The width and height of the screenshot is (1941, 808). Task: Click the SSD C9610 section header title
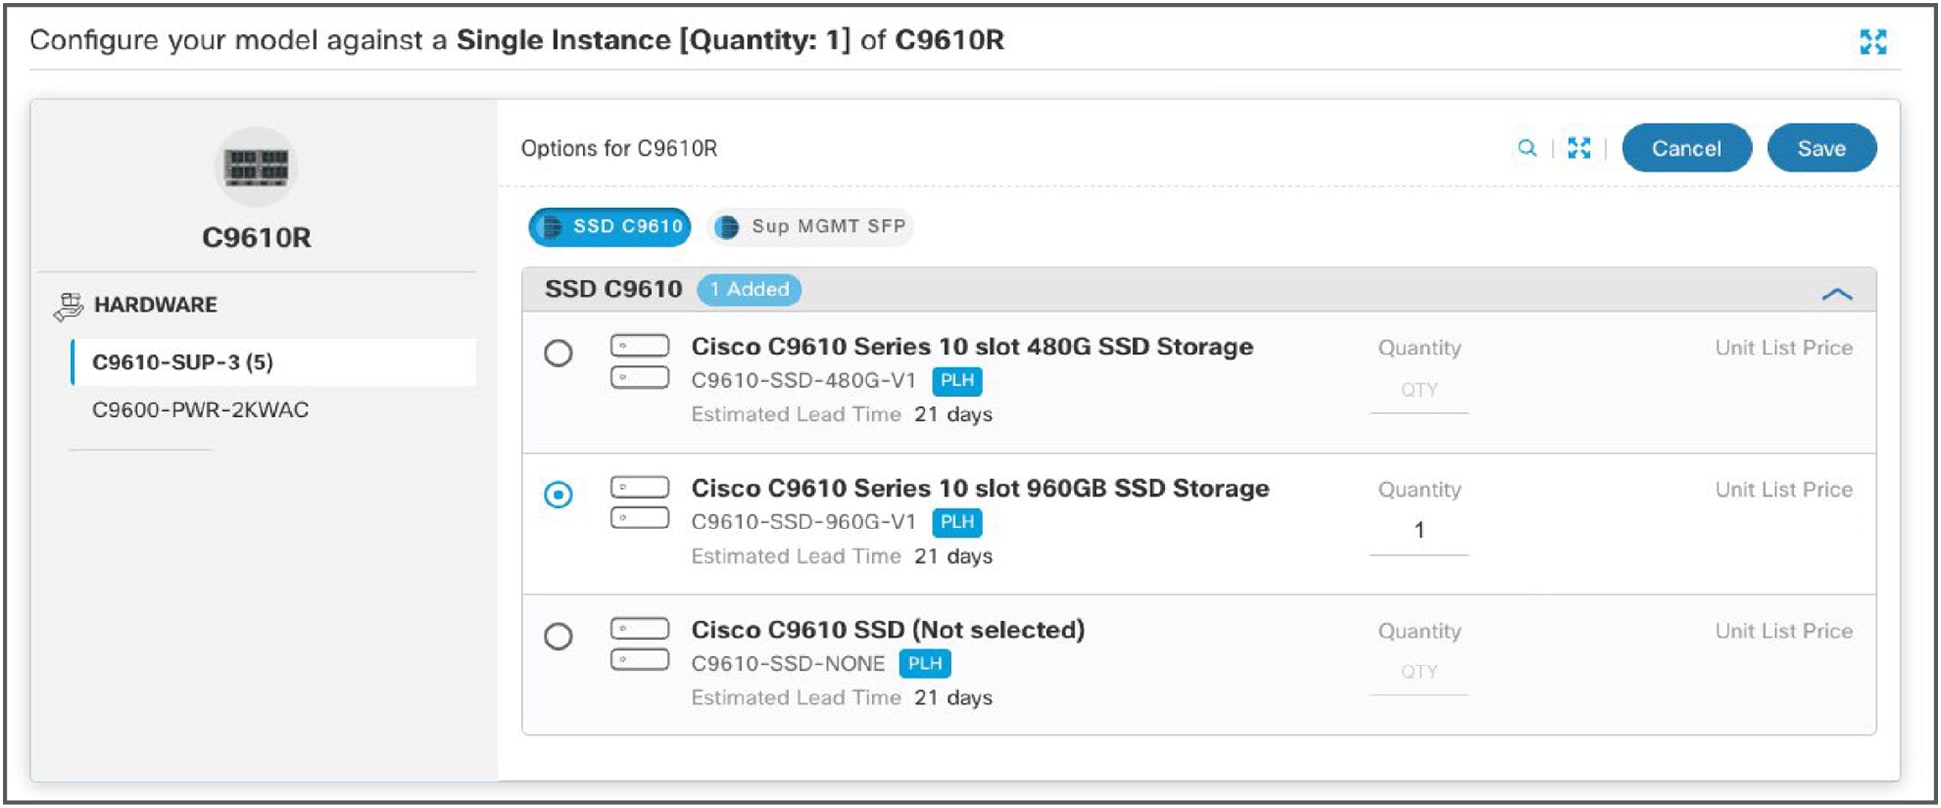[613, 290]
